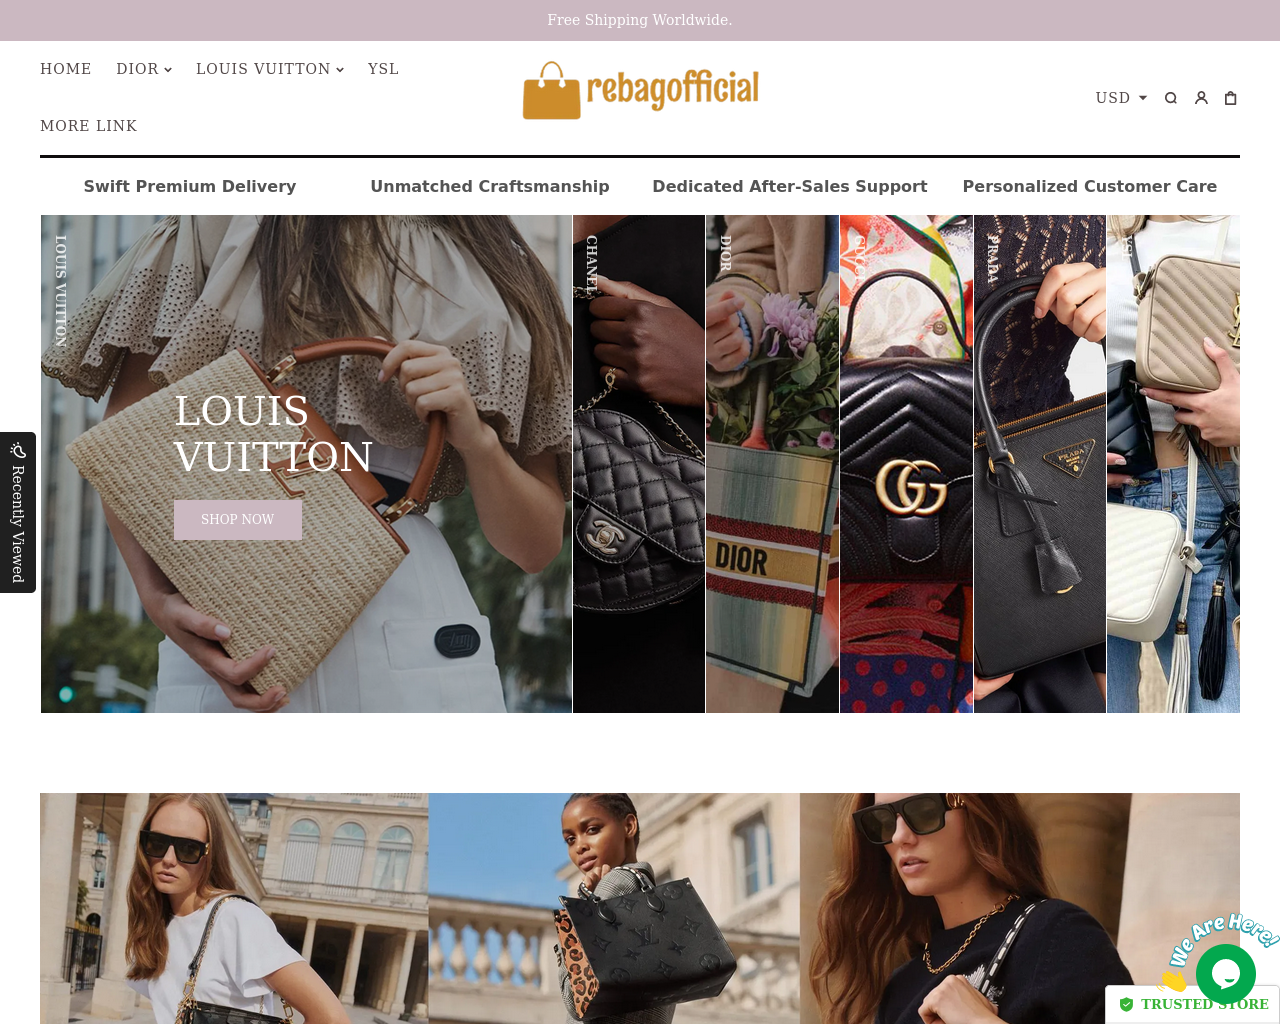Open the live chat bubble icon
The height and width of the screenshot is (1024, 1280).
(x=1226, y=973)
